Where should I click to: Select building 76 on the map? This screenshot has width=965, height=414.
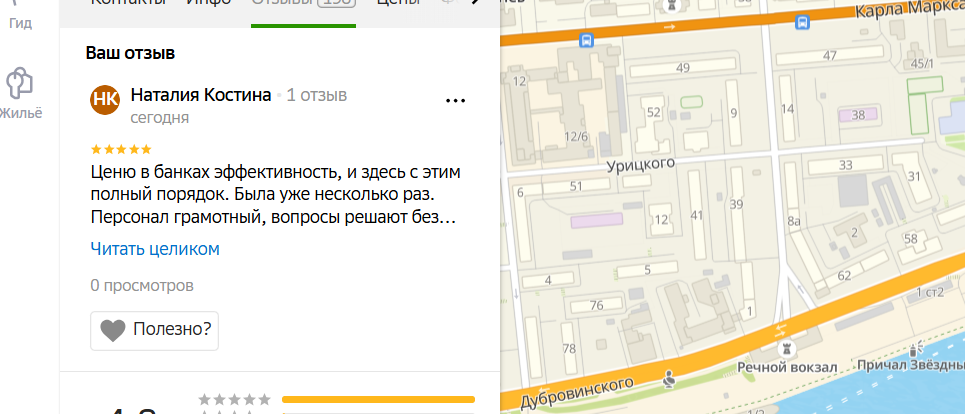pyautogui.click(x=596, y=305)
